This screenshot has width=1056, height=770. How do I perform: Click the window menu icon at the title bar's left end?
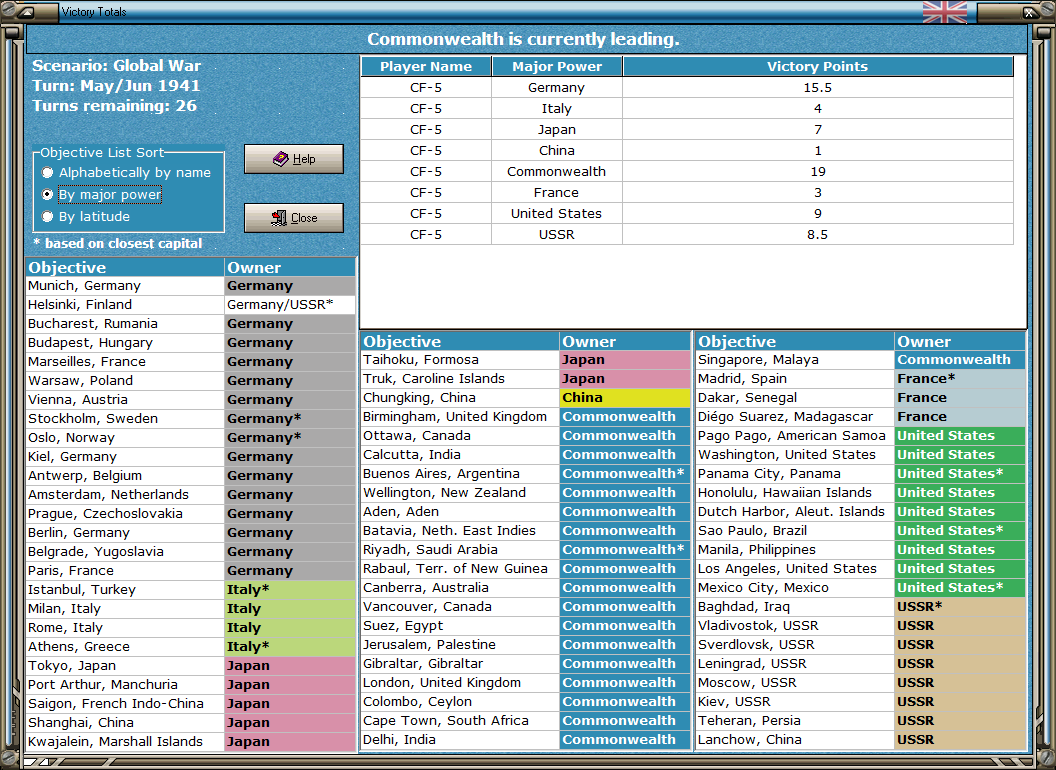26,11
